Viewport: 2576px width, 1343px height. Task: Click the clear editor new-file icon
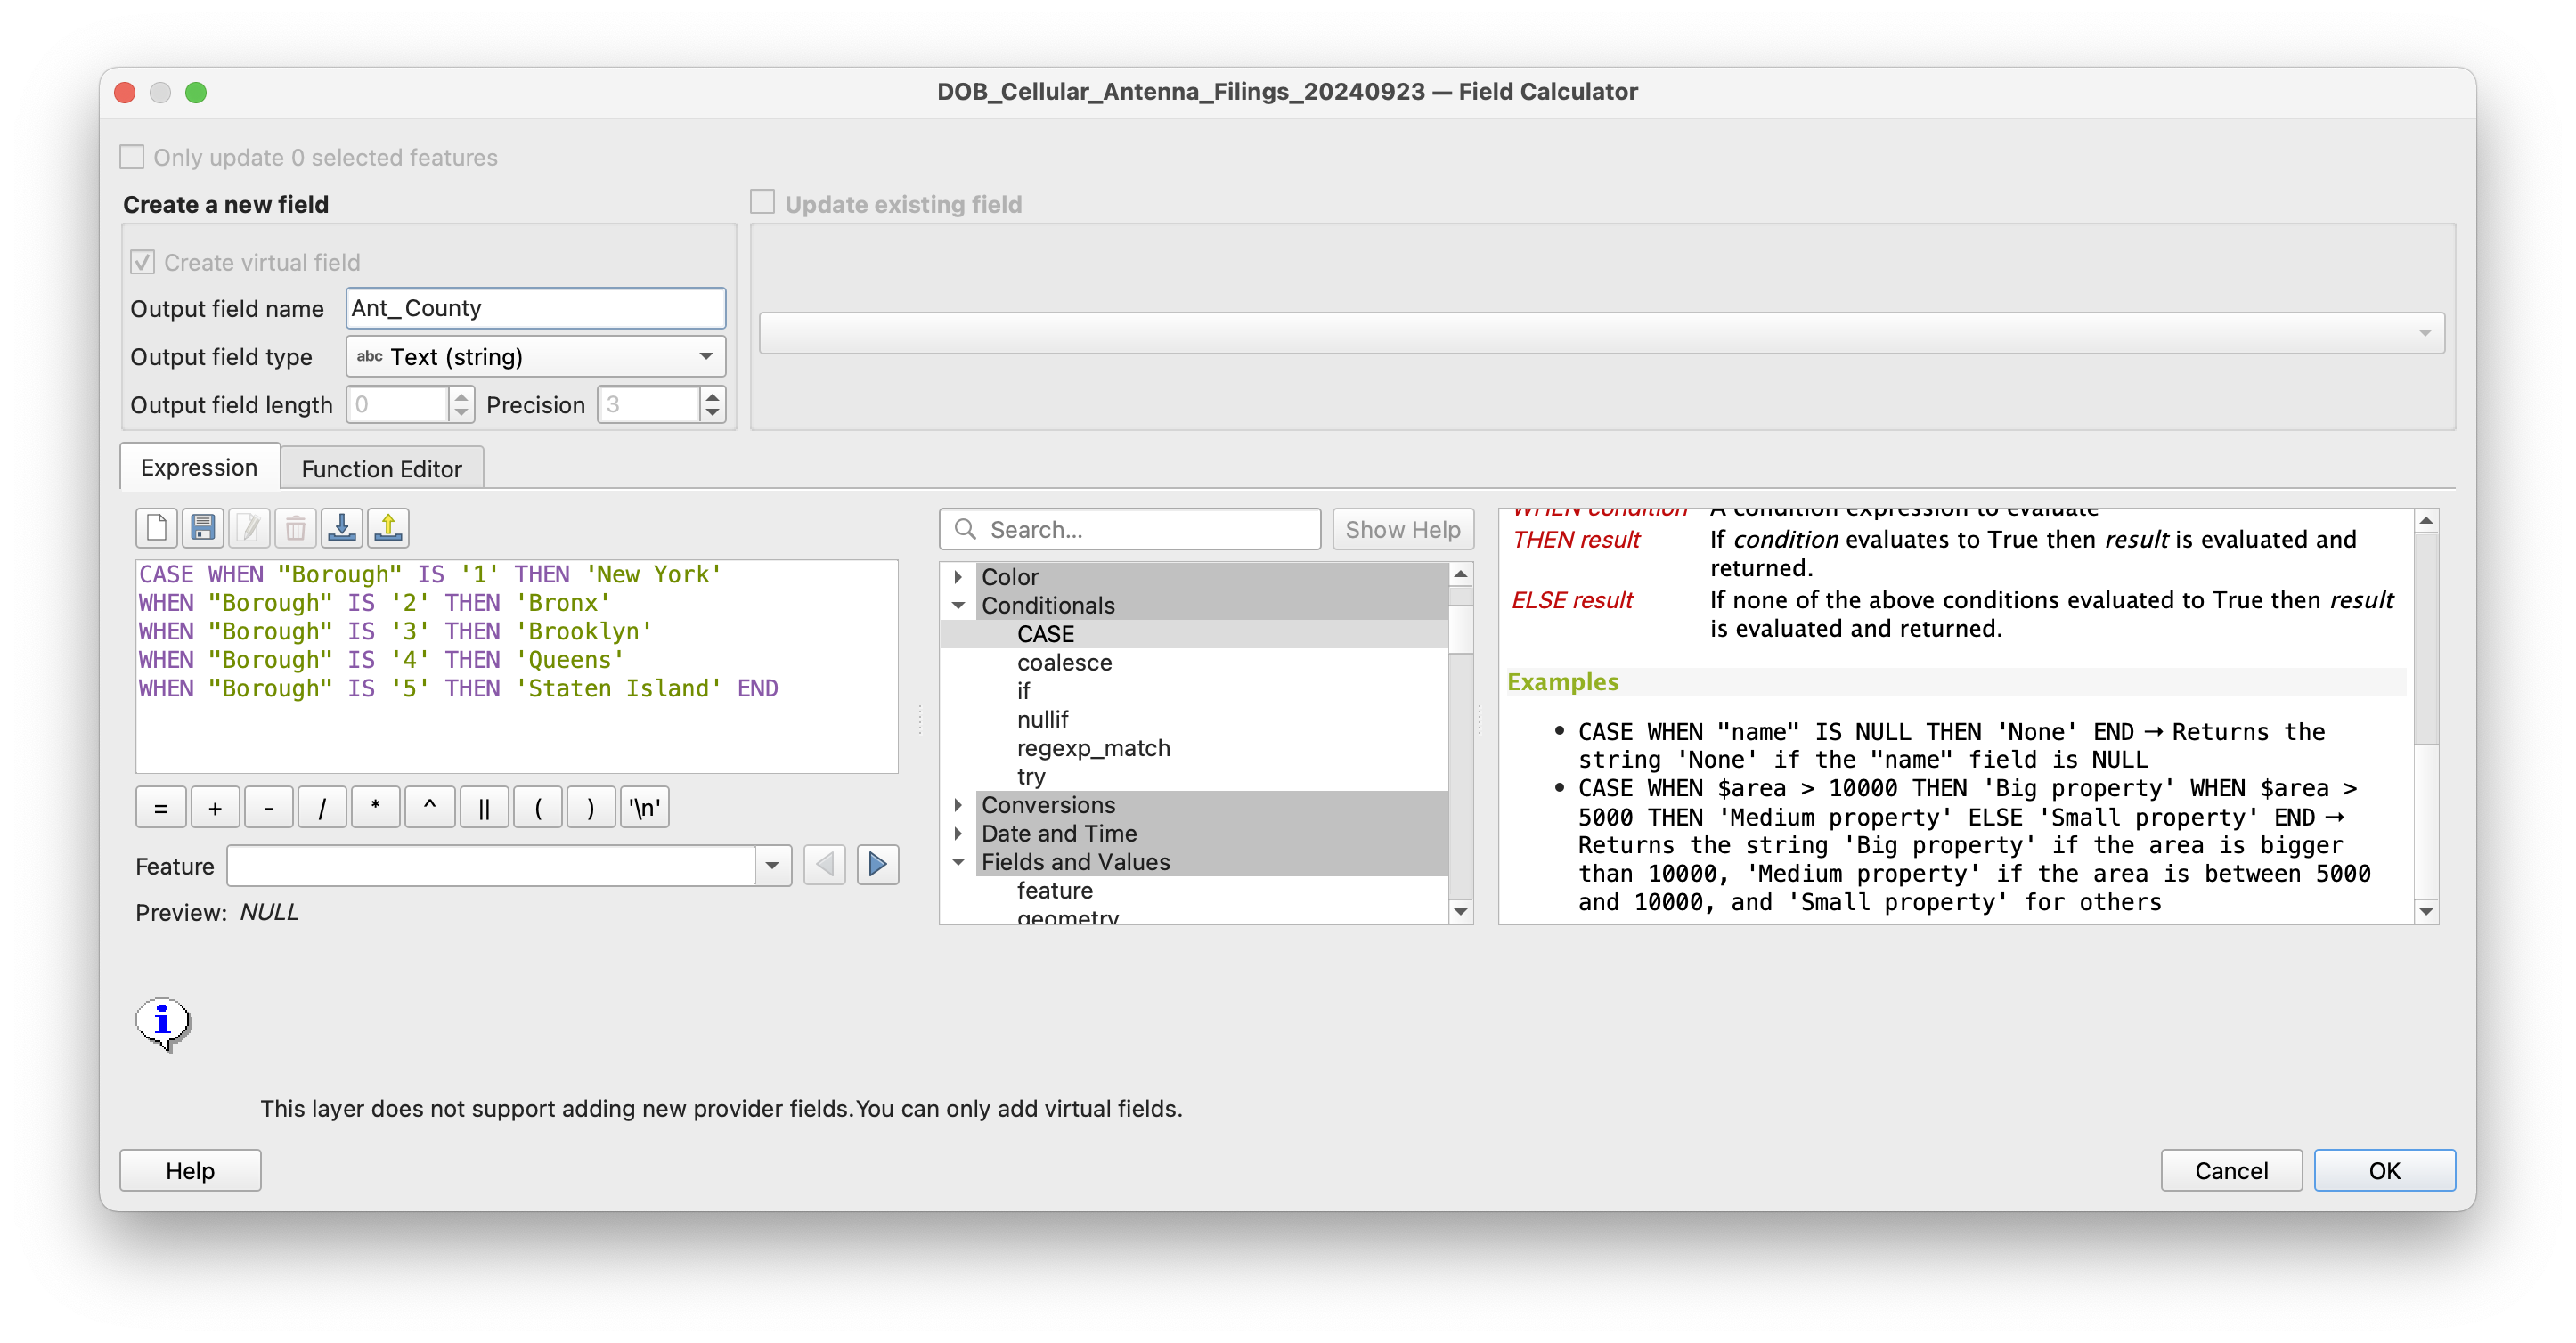click(x=156, y=527)
